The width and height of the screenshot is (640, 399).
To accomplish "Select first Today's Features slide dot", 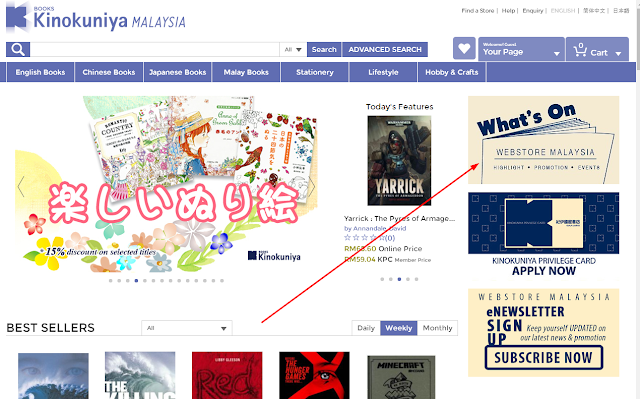I will click(x=382, y=279).
